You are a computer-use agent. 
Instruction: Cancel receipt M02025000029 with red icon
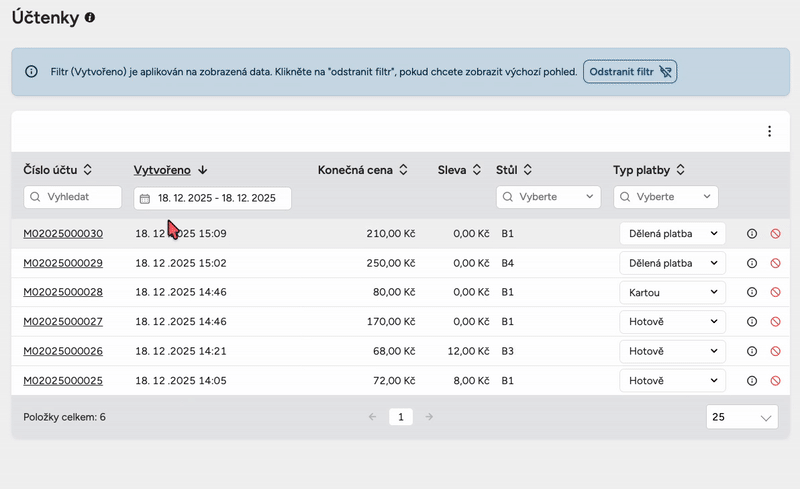775,263
